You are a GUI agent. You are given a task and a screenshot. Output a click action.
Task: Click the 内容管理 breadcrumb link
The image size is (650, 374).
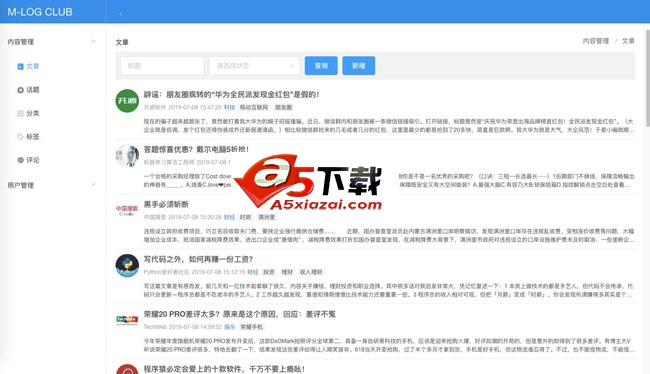tap(596, 41)
